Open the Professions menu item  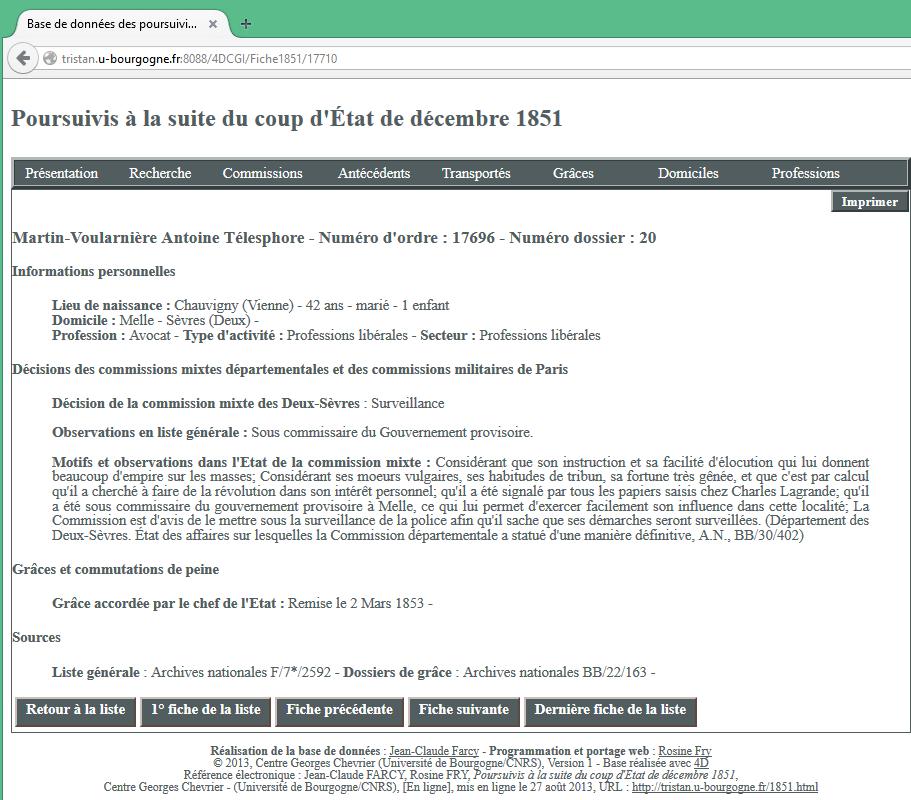(x=805, y=173)
